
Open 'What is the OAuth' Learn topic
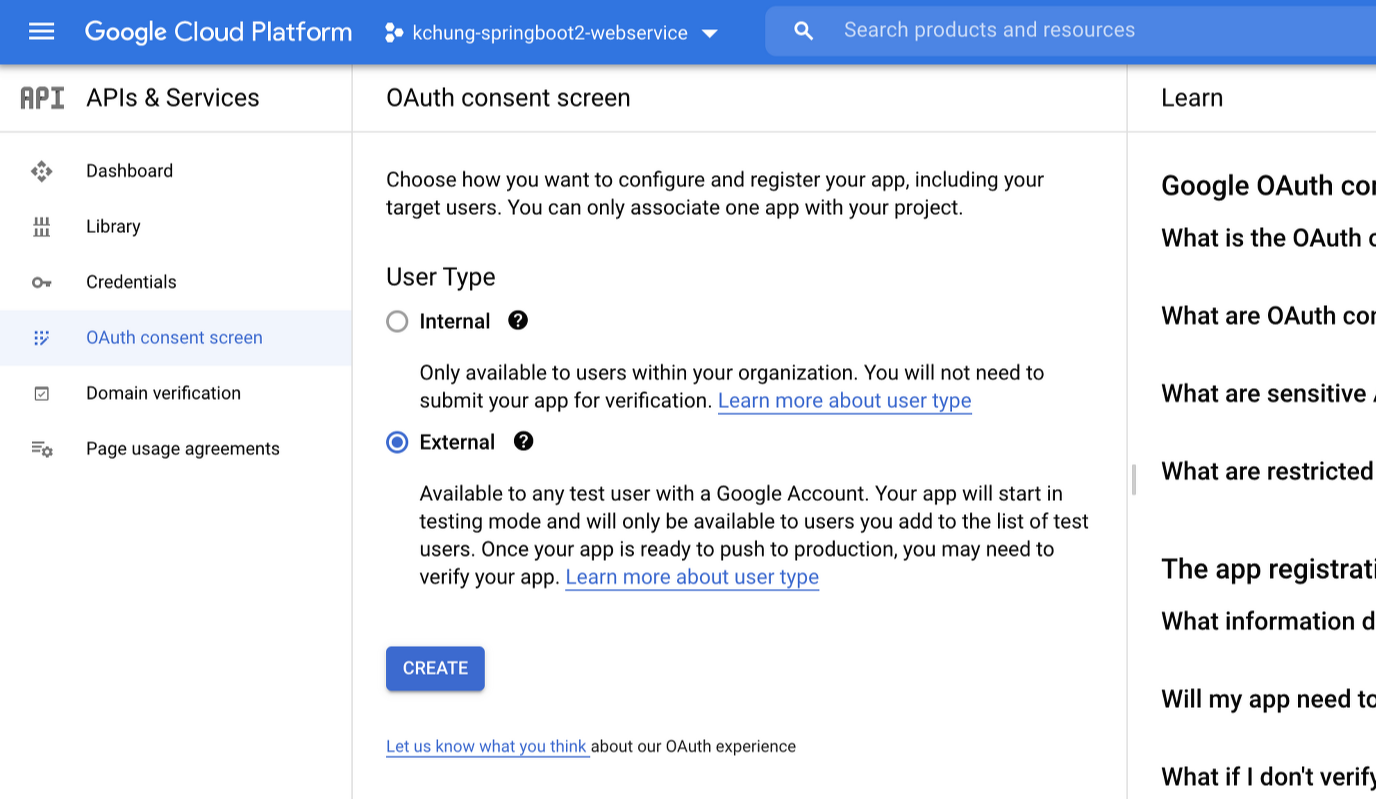click(x=1268, y=238)
